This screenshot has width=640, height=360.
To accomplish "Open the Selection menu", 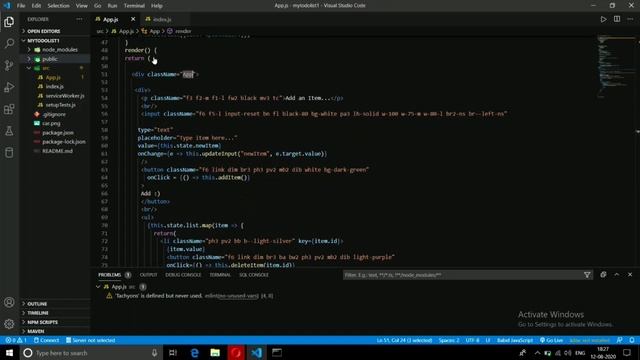I will (58, 6).
